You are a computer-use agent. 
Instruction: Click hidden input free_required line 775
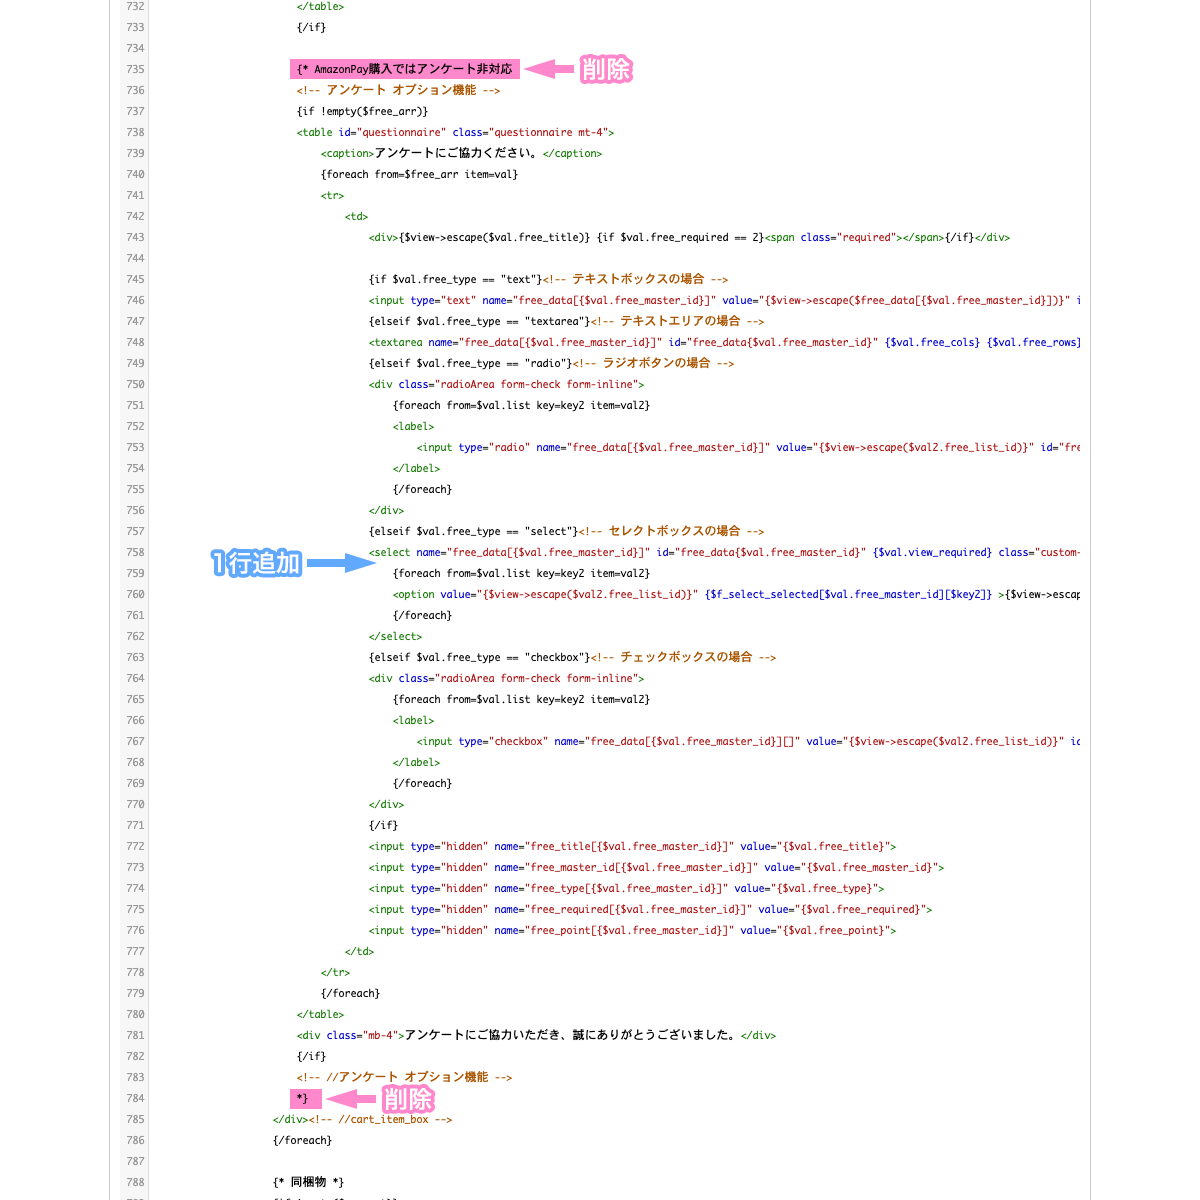pyautogui.click(x=650, y=909)
